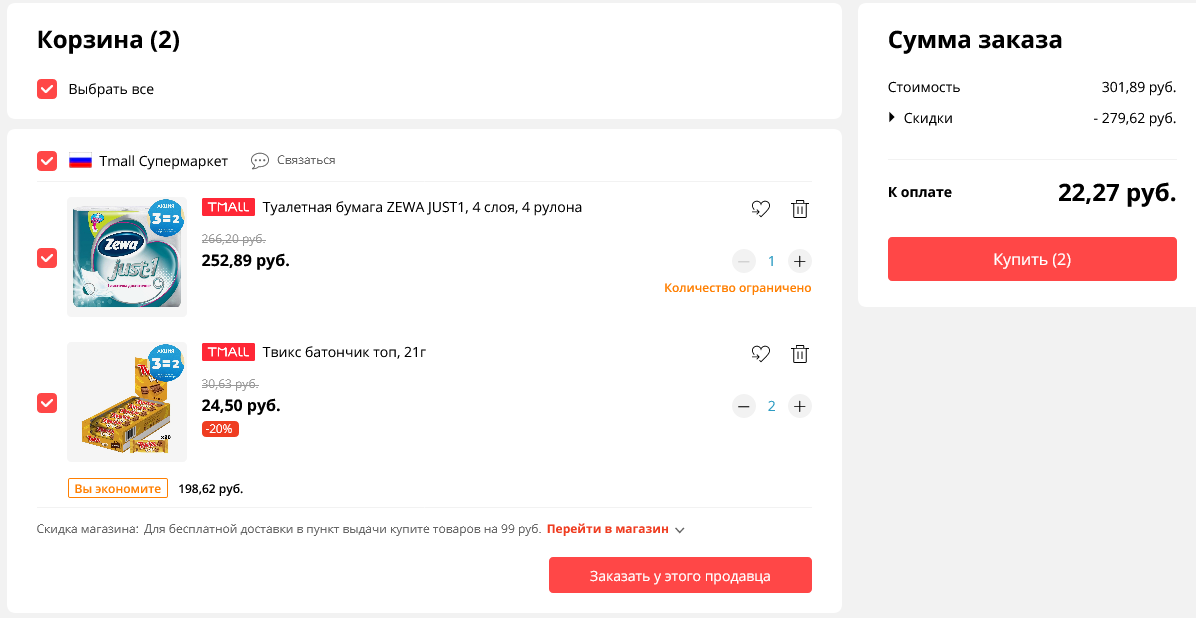Add Zewa toilet paper to wishlist
This screenshot has width=1196, height=618.
pos(760,208)
